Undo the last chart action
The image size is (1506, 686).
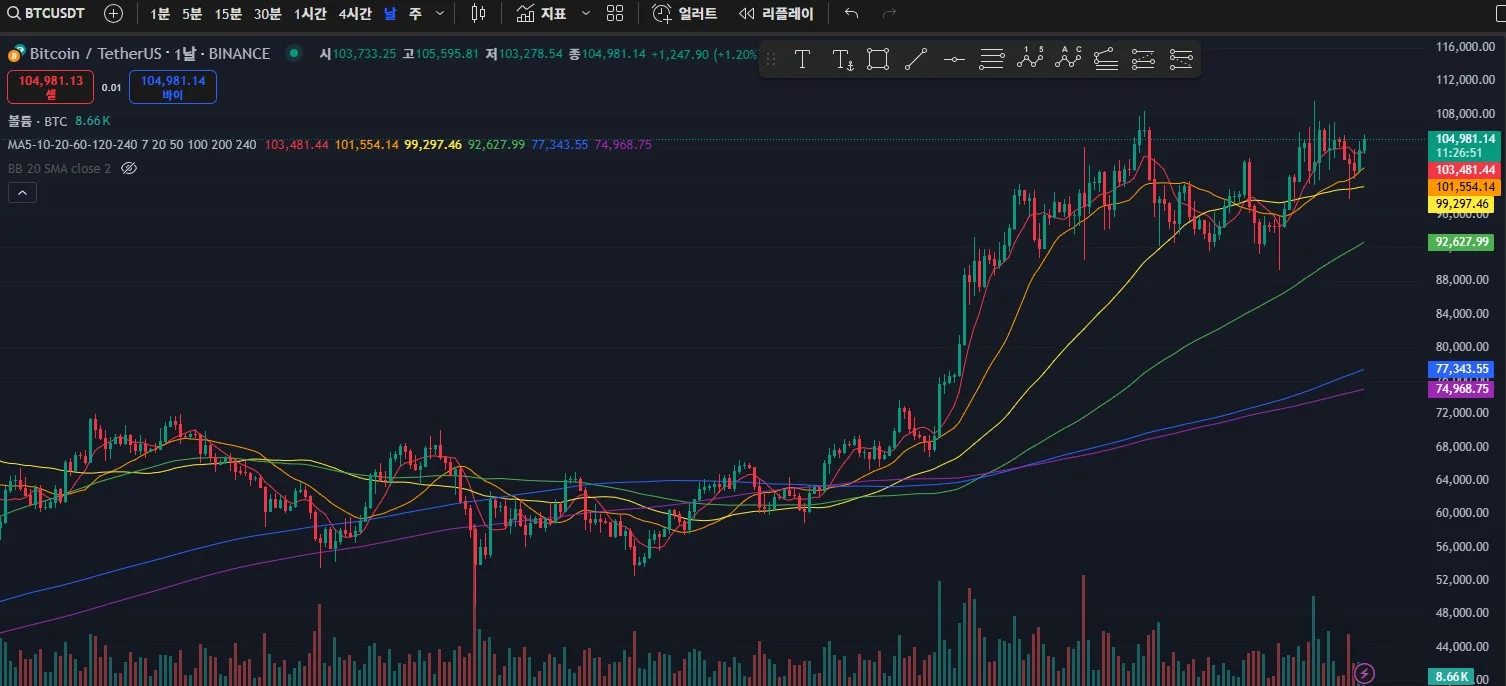[x=851, y=14]
